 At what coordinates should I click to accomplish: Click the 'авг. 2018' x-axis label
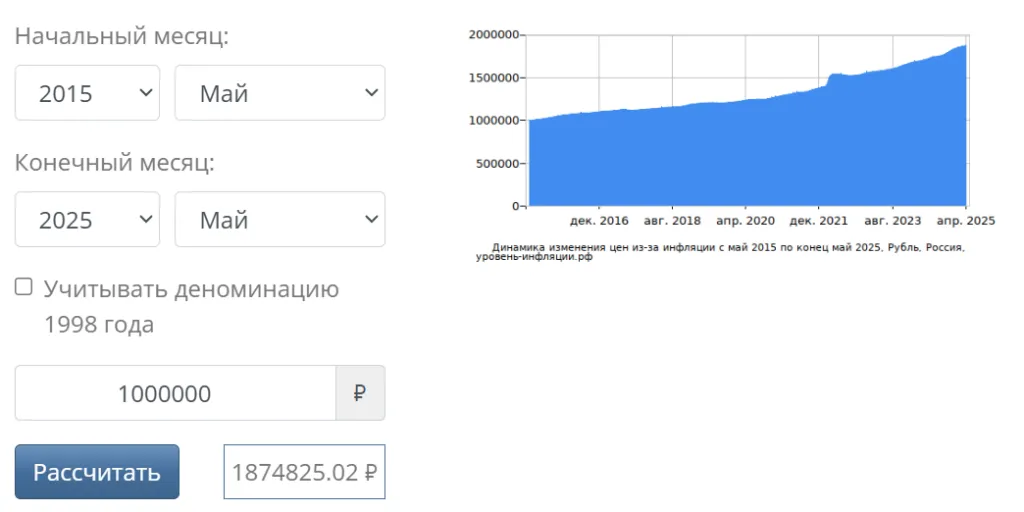[673, 220]
